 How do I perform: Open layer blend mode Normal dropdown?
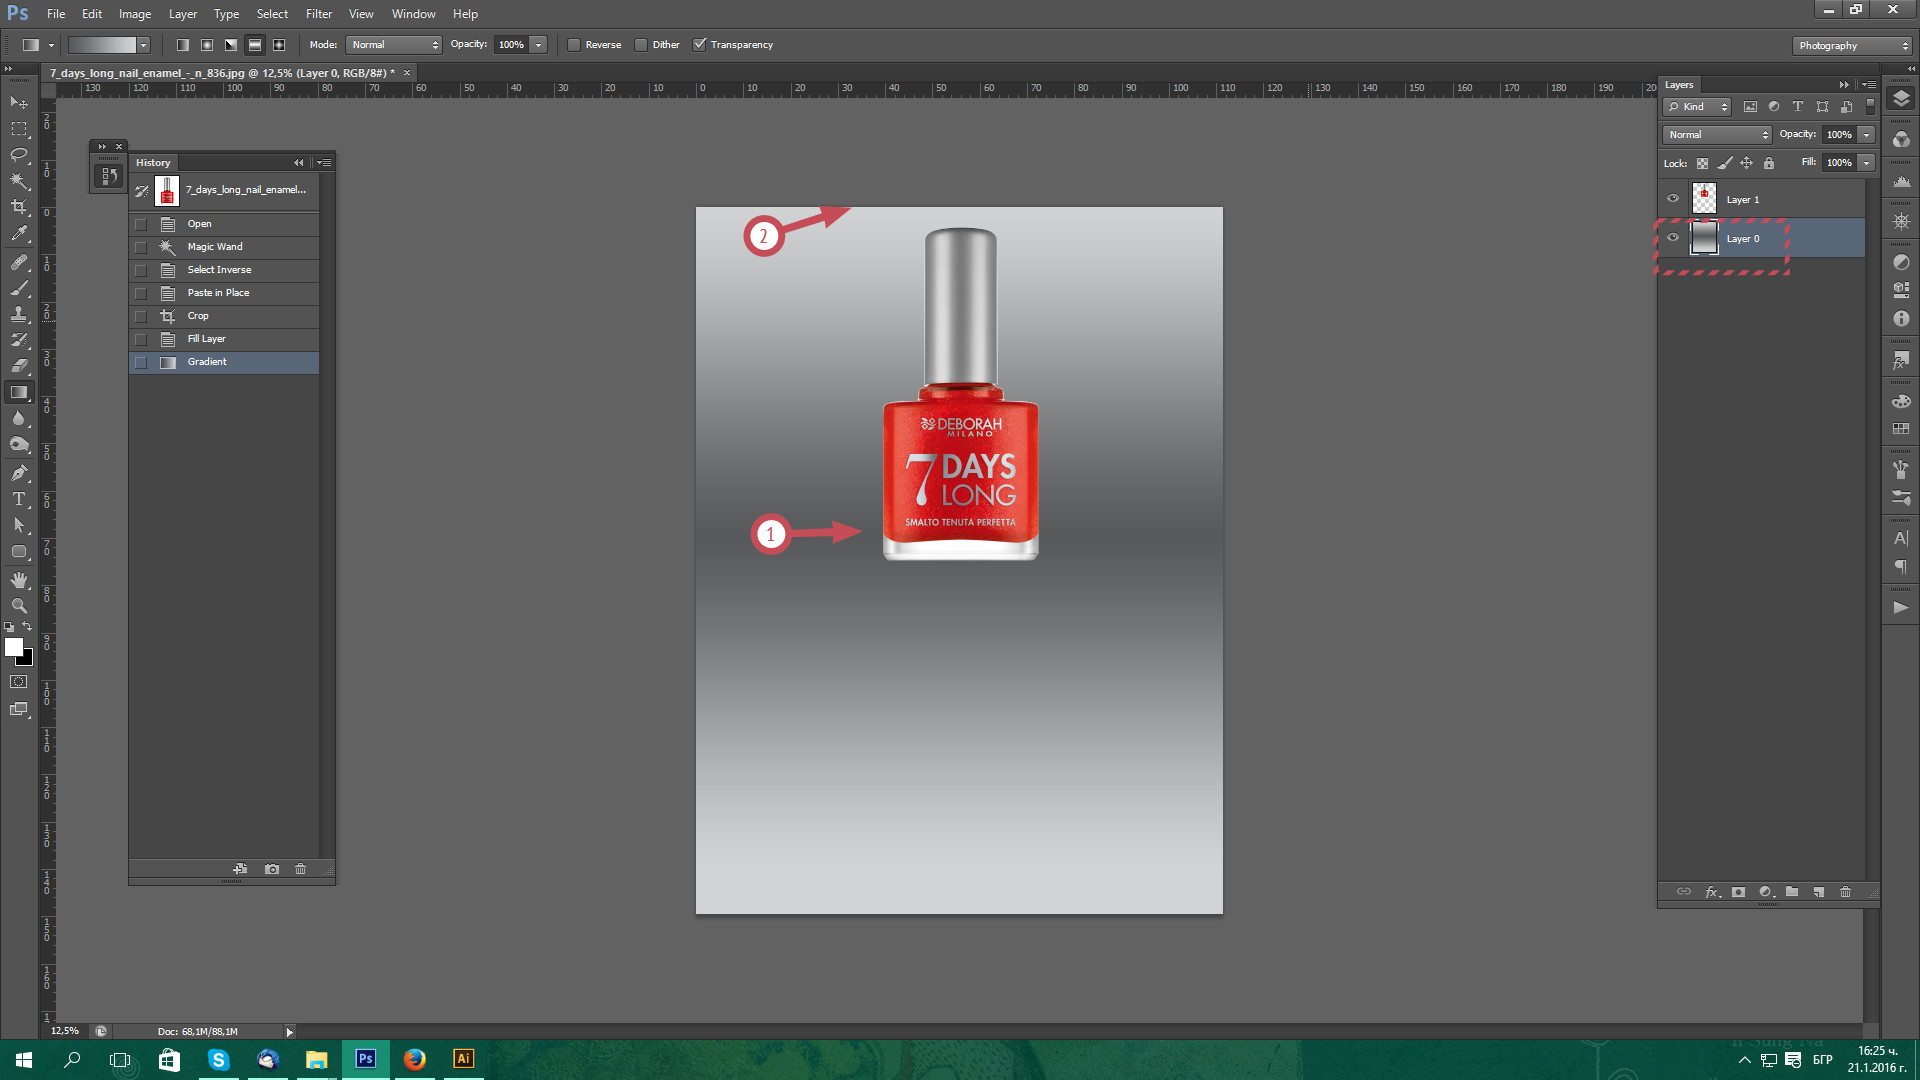point(1717,135)
